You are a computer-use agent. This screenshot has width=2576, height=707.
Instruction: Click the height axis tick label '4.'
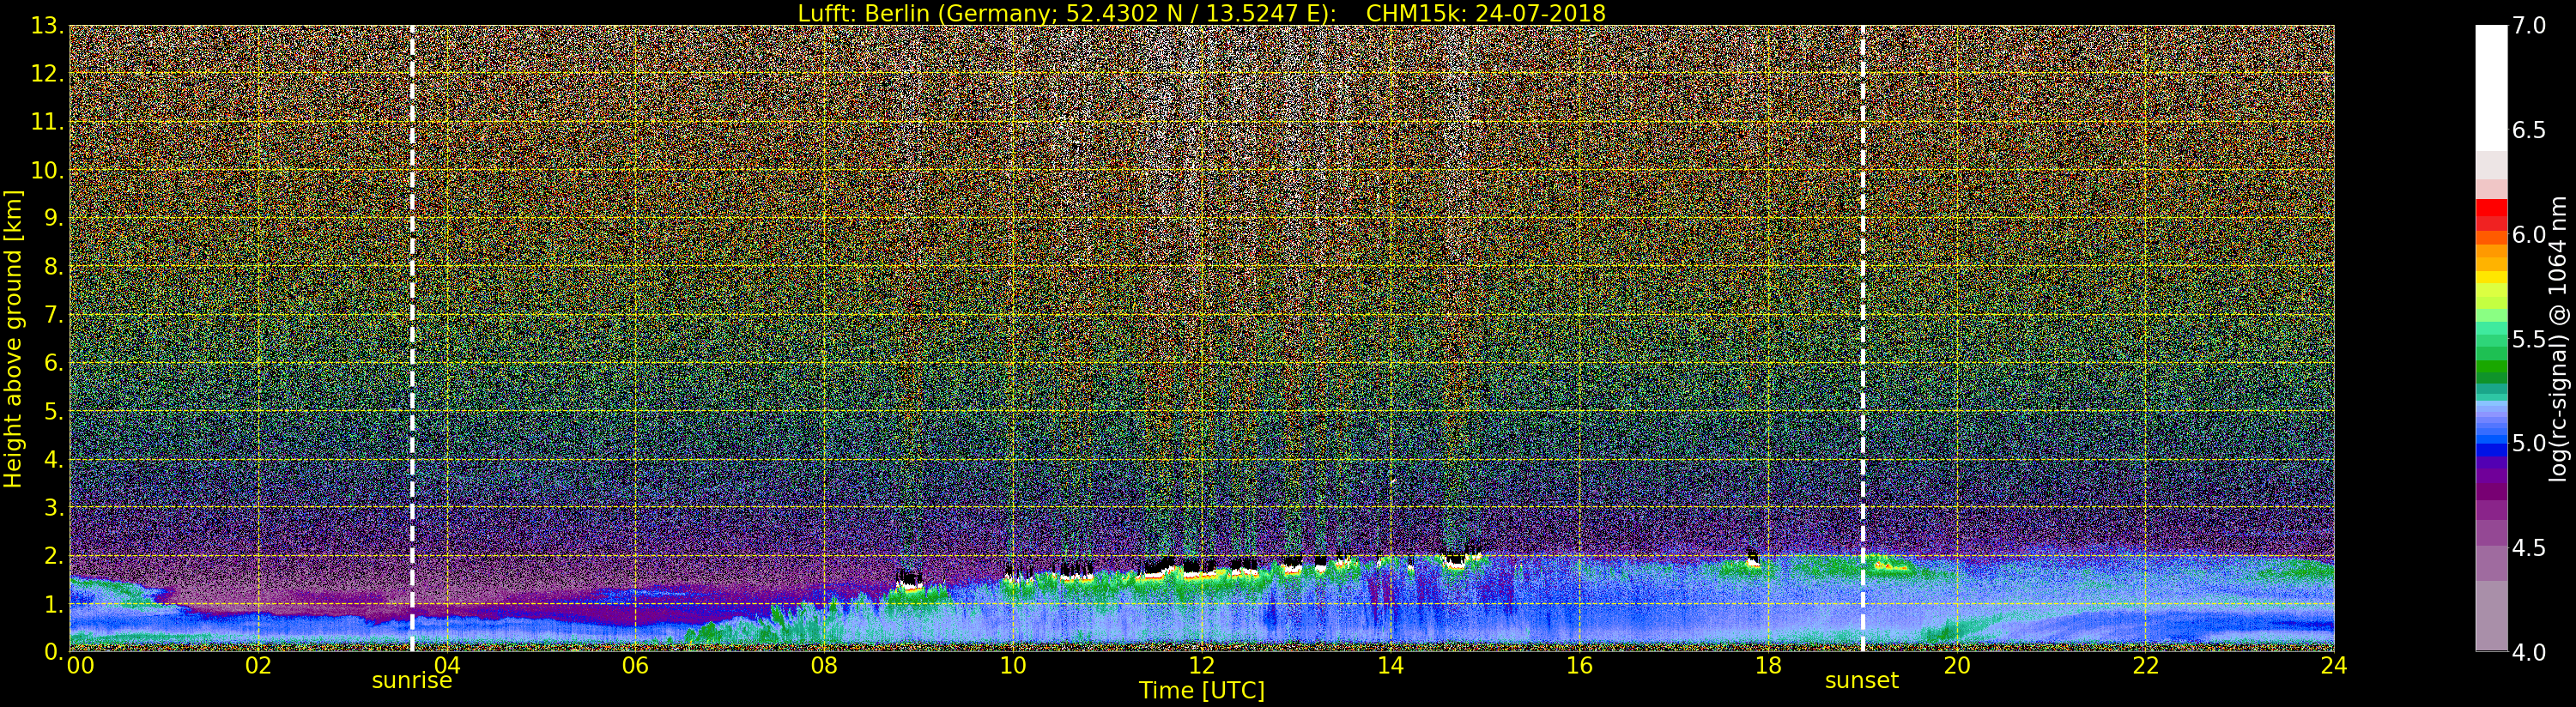[54, 459]
